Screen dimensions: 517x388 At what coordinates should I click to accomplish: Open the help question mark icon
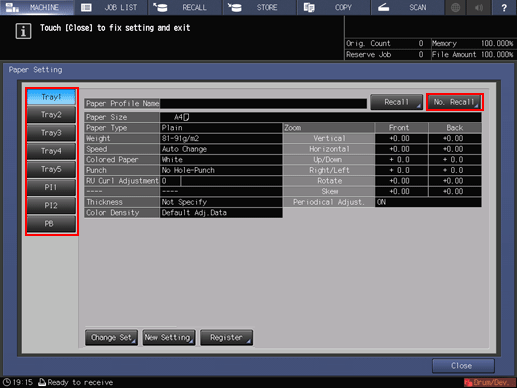[504, 7]
